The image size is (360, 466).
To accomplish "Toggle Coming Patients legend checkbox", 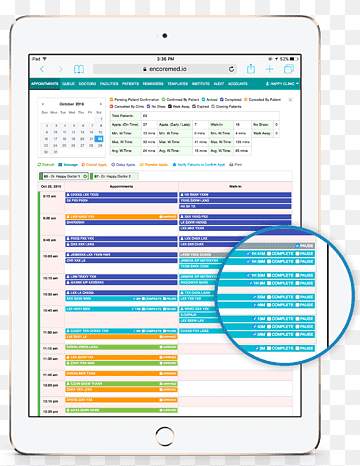I will click(x=213, y=106).
